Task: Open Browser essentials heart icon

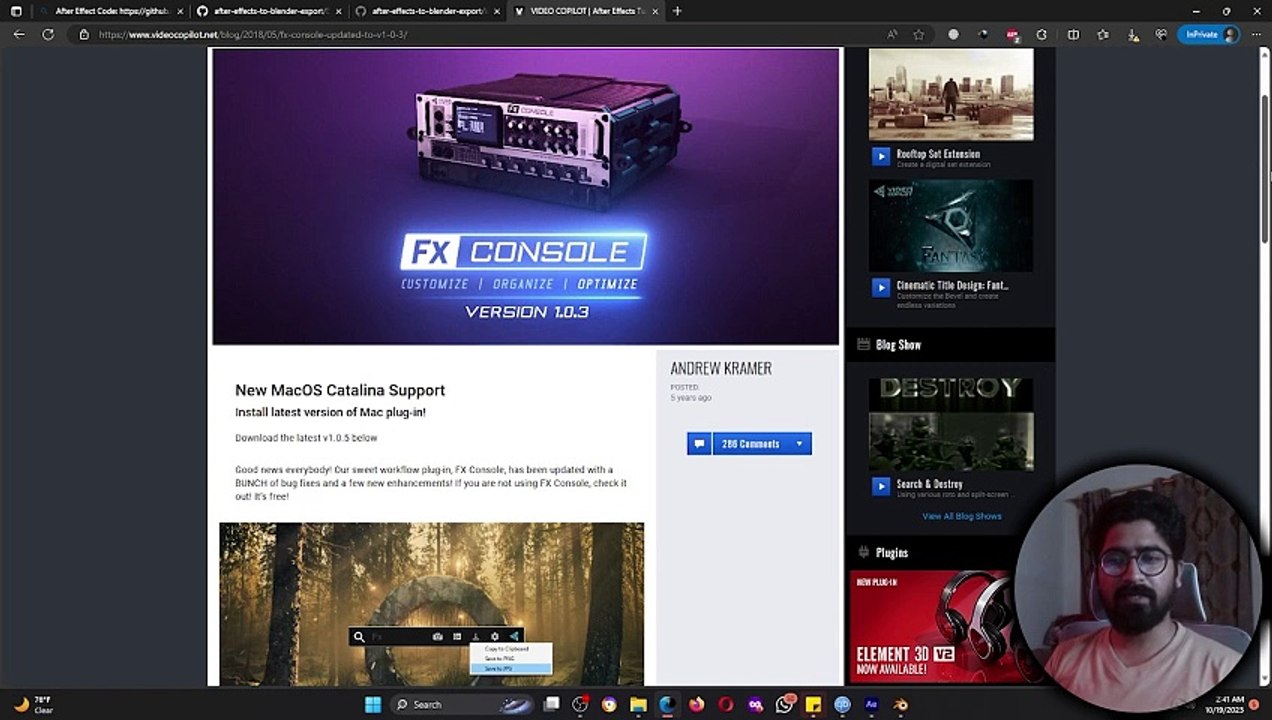Action: tap(1161, 34)
